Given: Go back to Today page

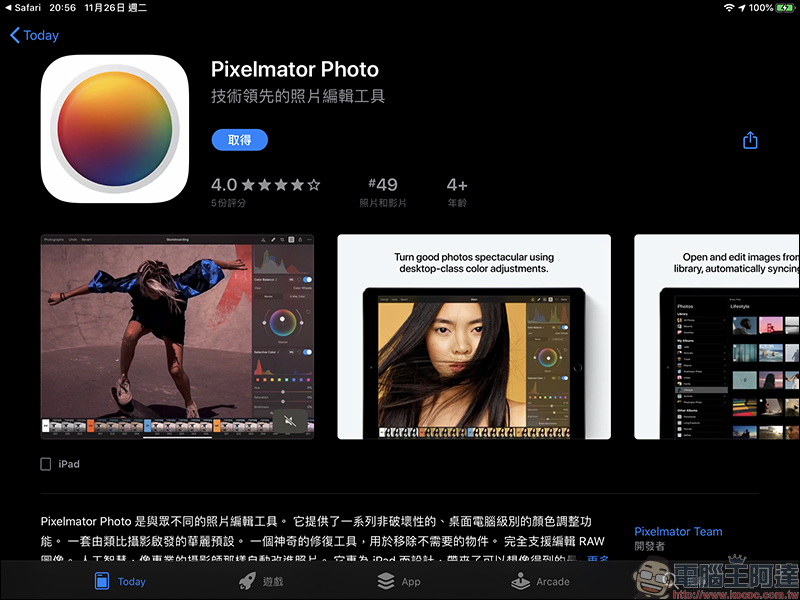Looking at the screenshot, I should (x=34, y=35).
